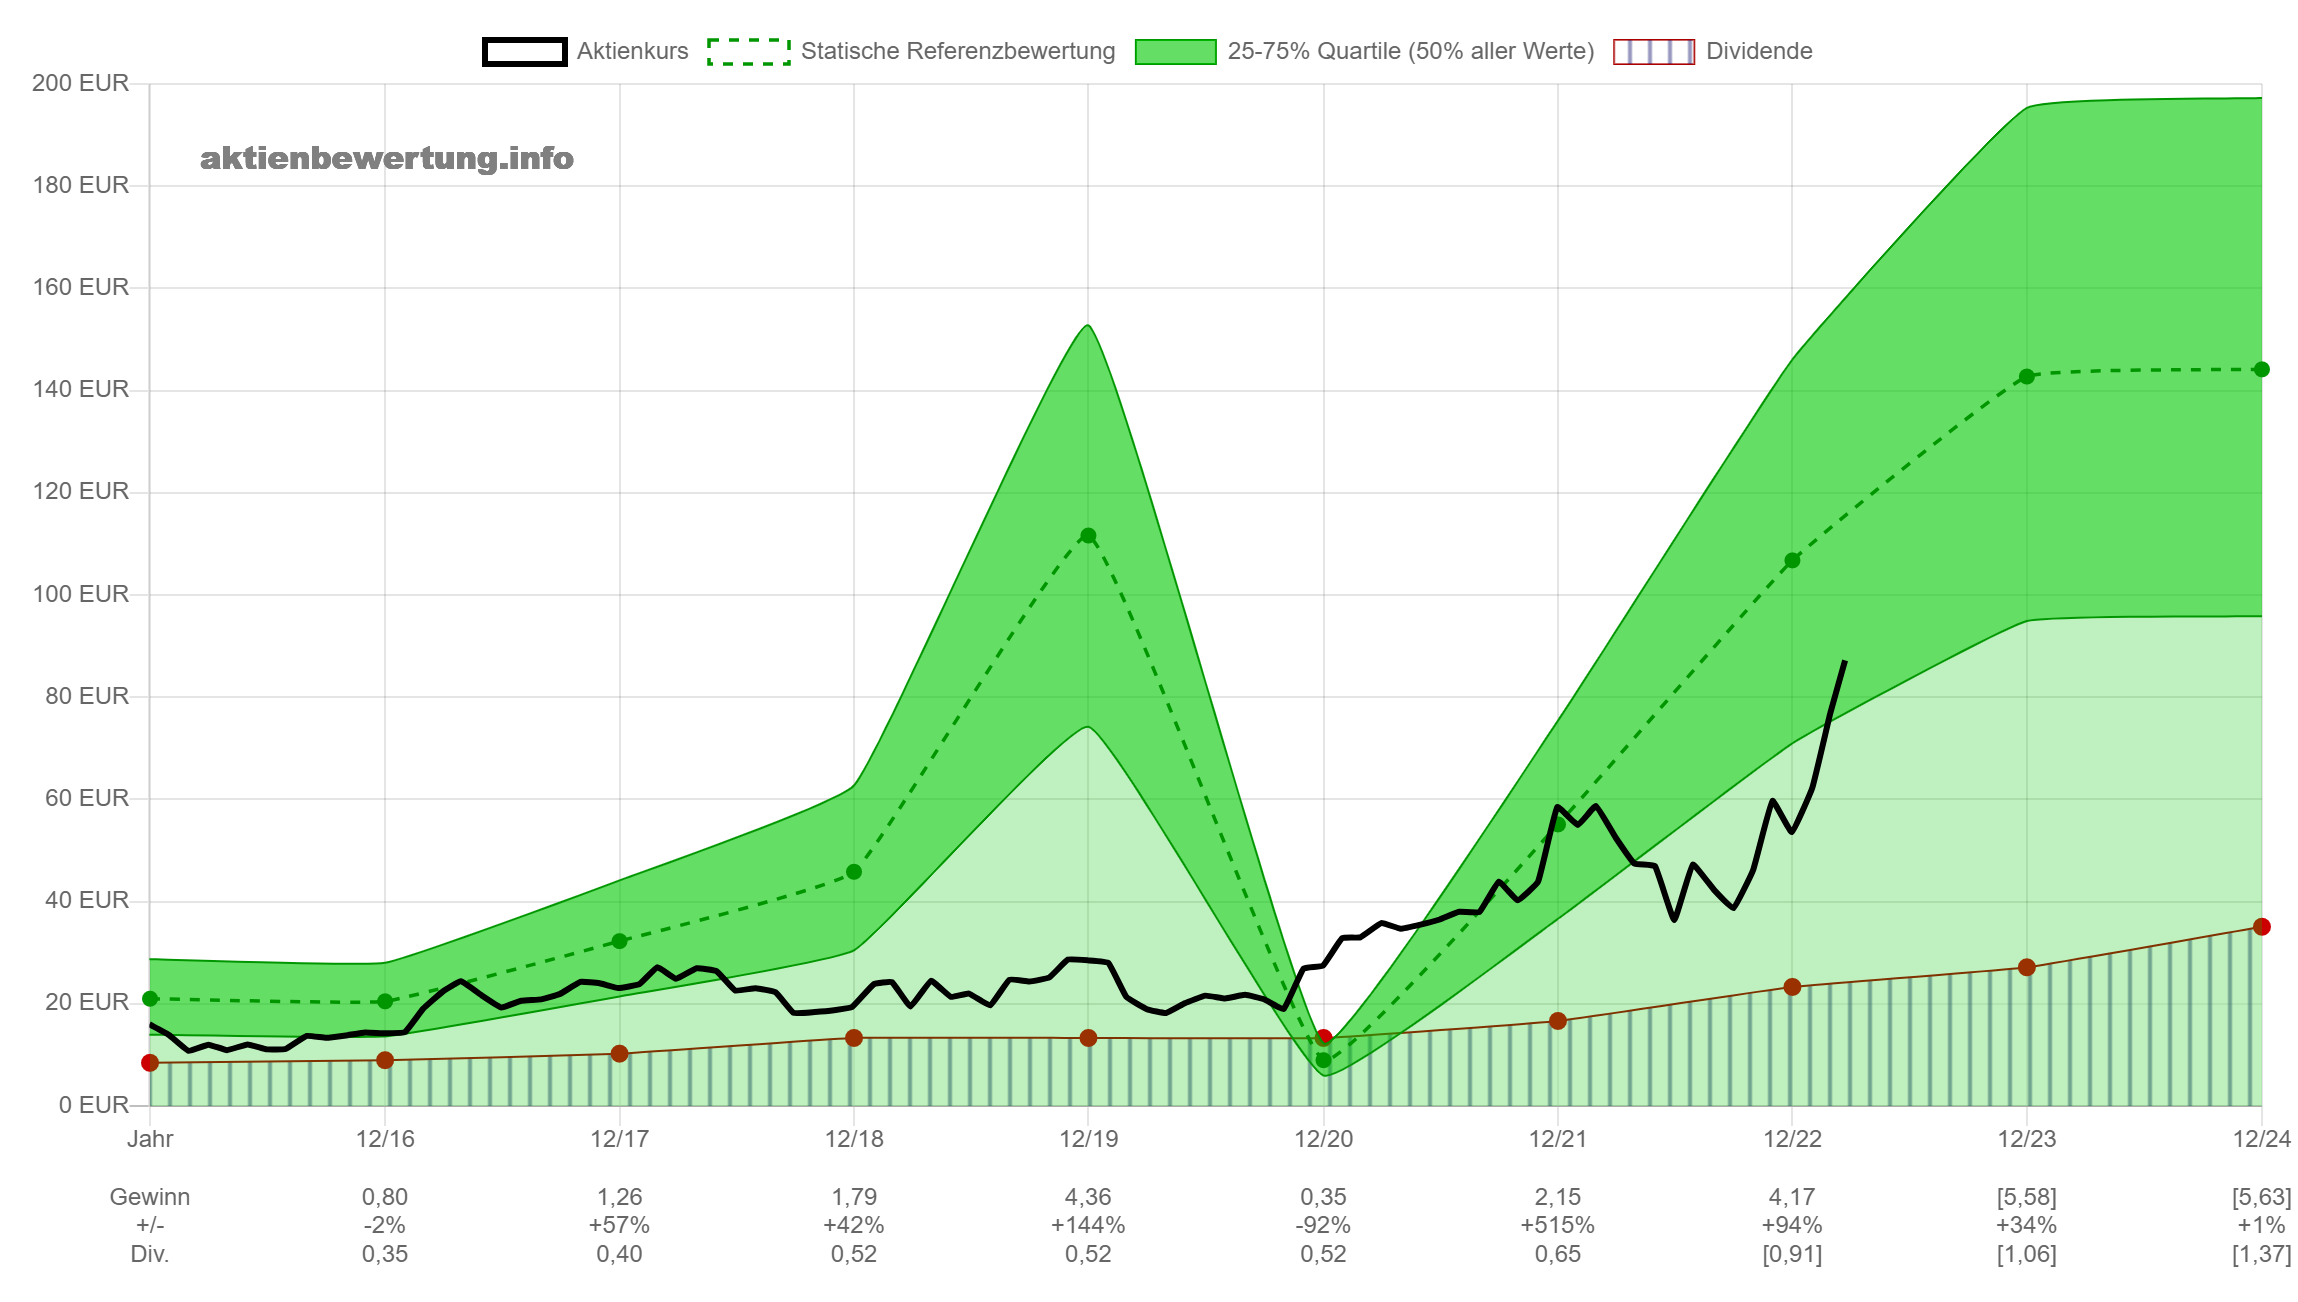Click the latest endpoint of black price line
Screen dimensions: 2298x1302
(x=1844, y=662)
